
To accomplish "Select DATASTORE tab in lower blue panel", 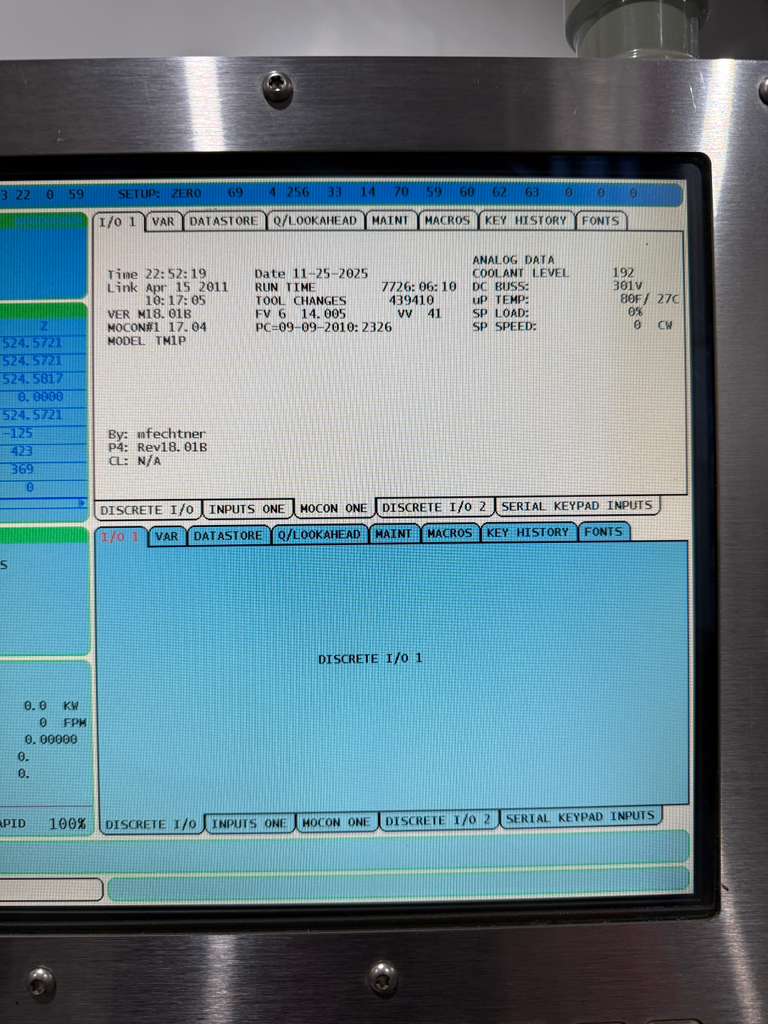I will (x=228, y=536).
